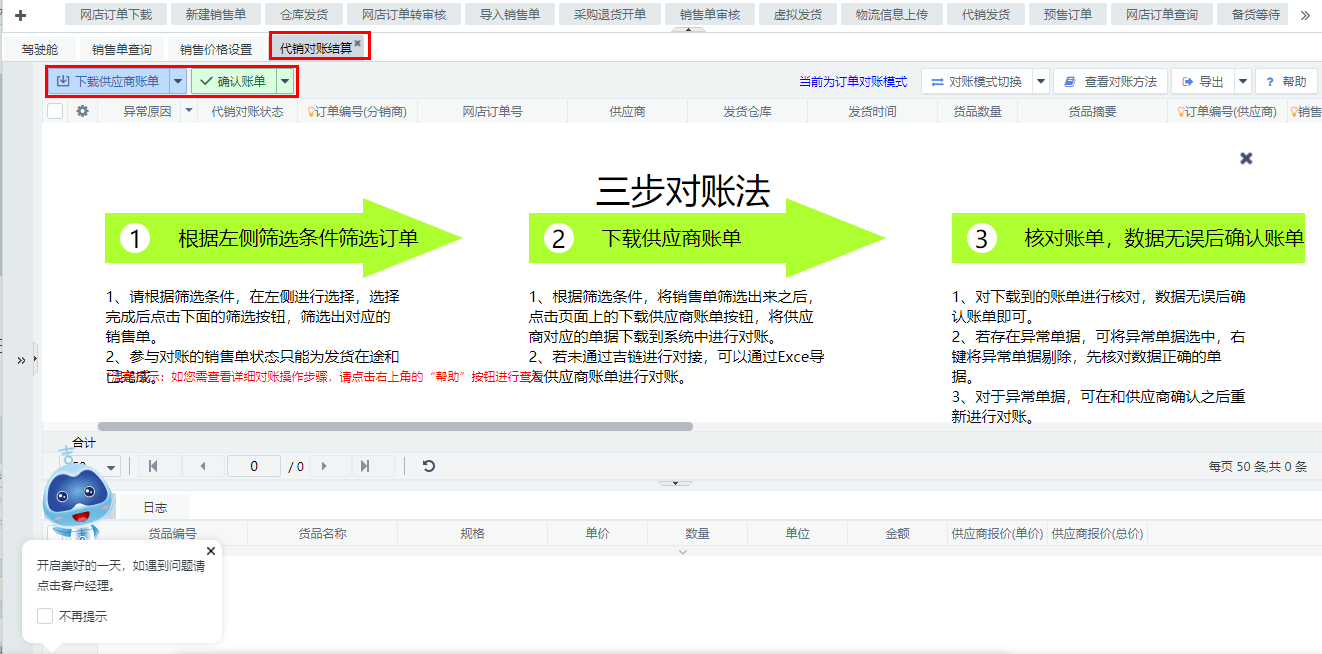Viewport: 1322px width, 654px height.
Task: Open 查看对账方法
Action: coord(1111,81)
